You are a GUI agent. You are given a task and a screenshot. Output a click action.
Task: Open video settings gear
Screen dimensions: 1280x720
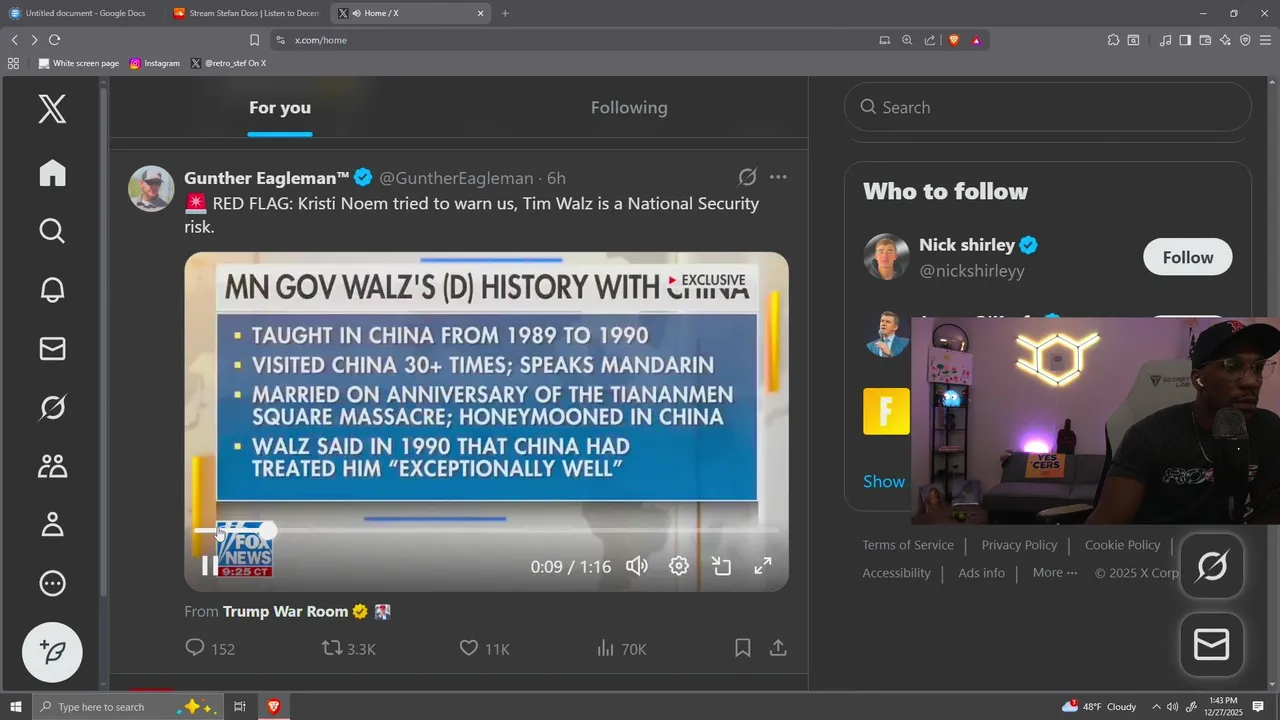click(x=679, y=566)
